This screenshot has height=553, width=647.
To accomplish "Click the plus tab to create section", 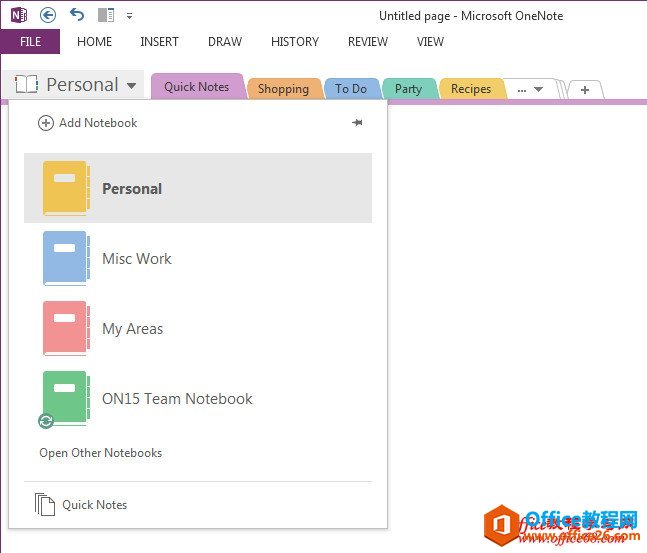I will [x=585, y=90].
